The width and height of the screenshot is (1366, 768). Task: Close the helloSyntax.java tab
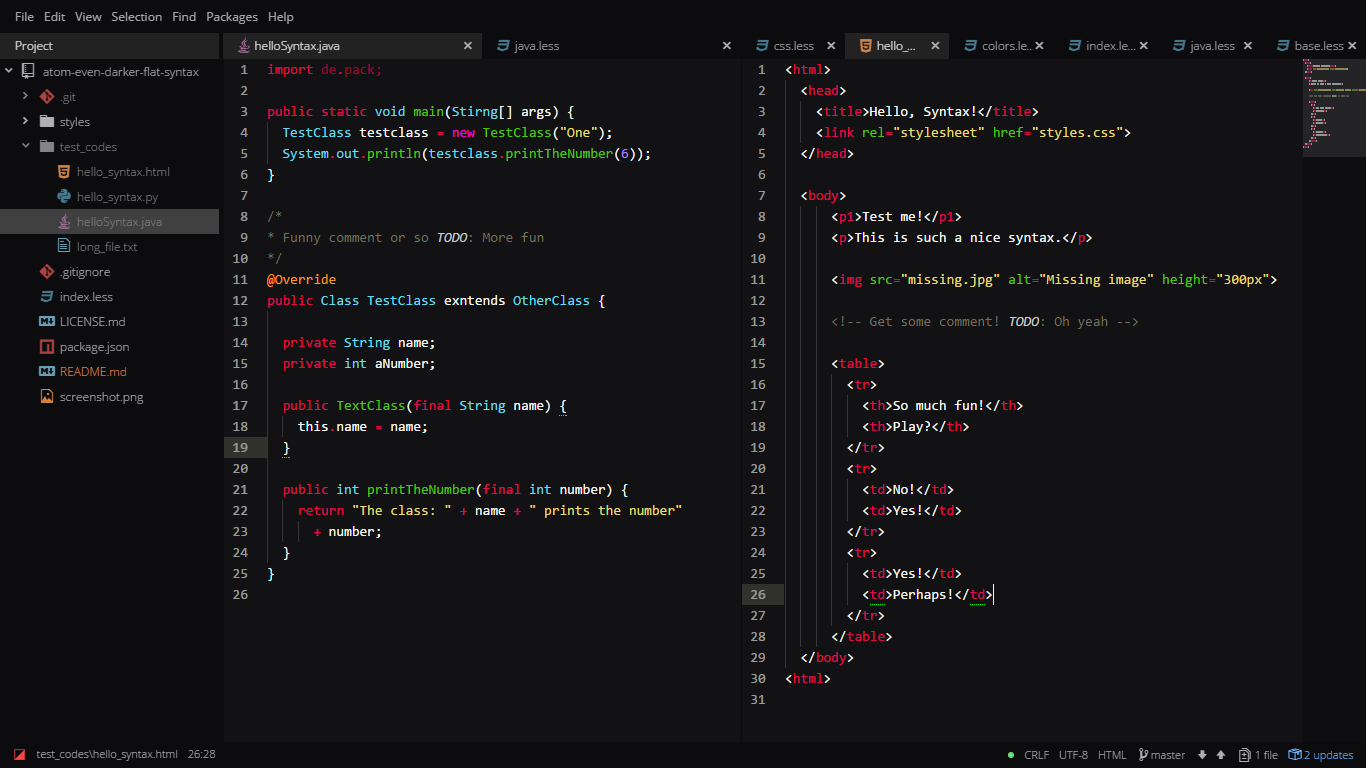pos(467,45)
